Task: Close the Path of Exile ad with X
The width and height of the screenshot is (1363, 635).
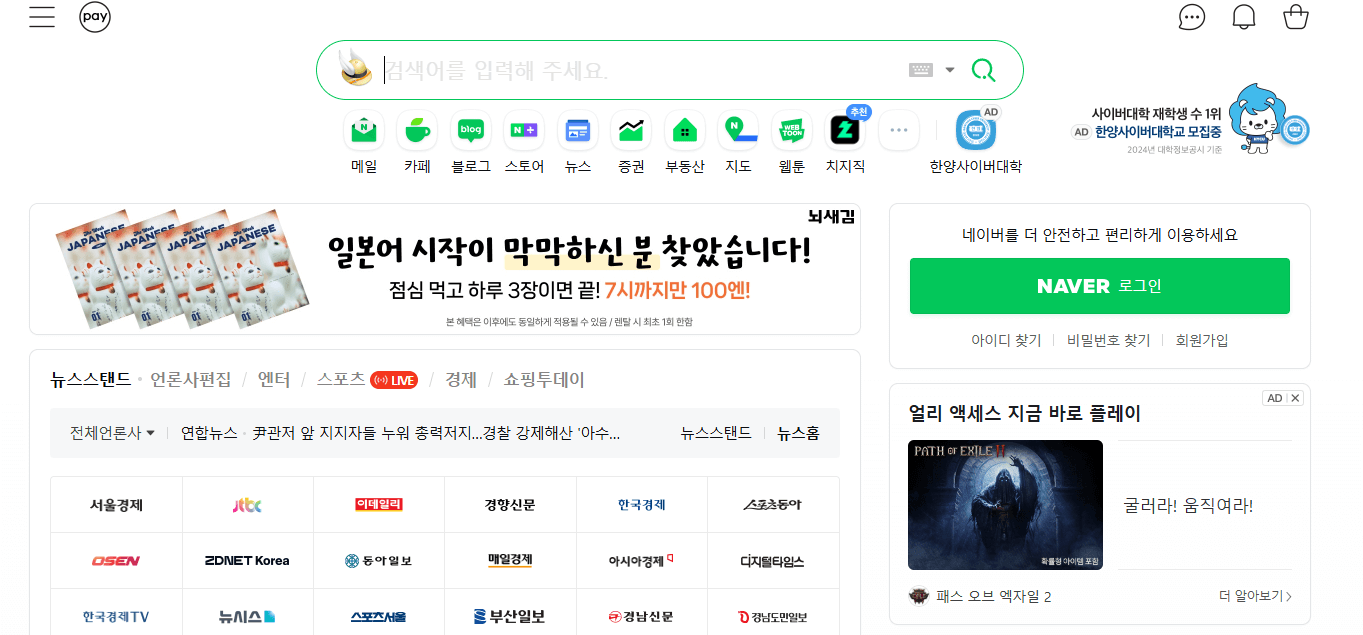Action: point(1295,398)
